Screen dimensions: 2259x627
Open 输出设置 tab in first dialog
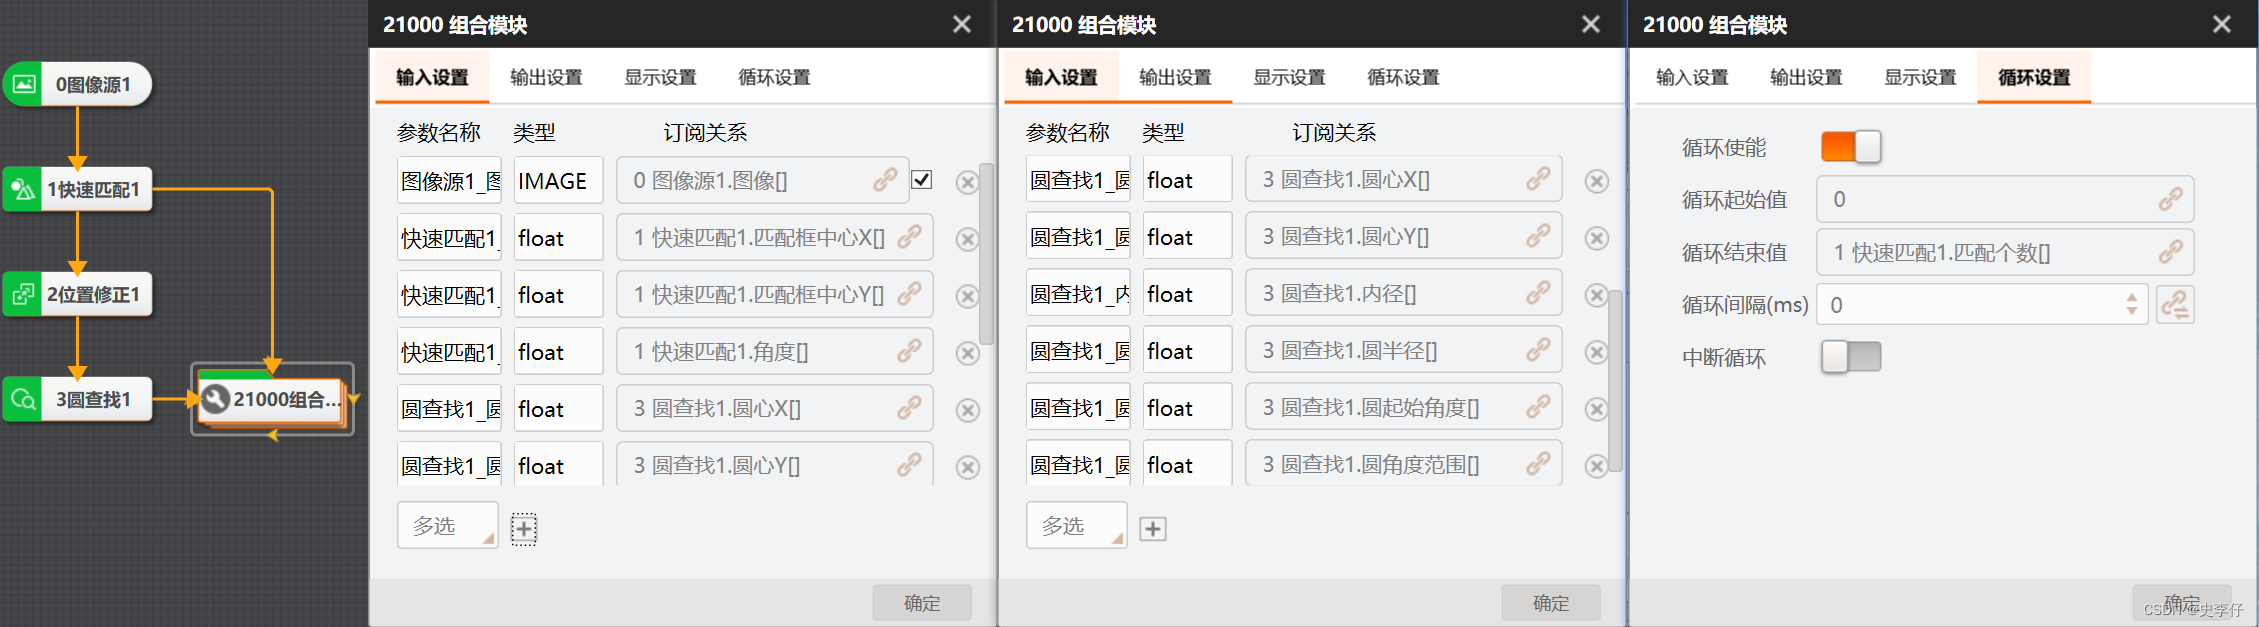[x=546, y=77]
